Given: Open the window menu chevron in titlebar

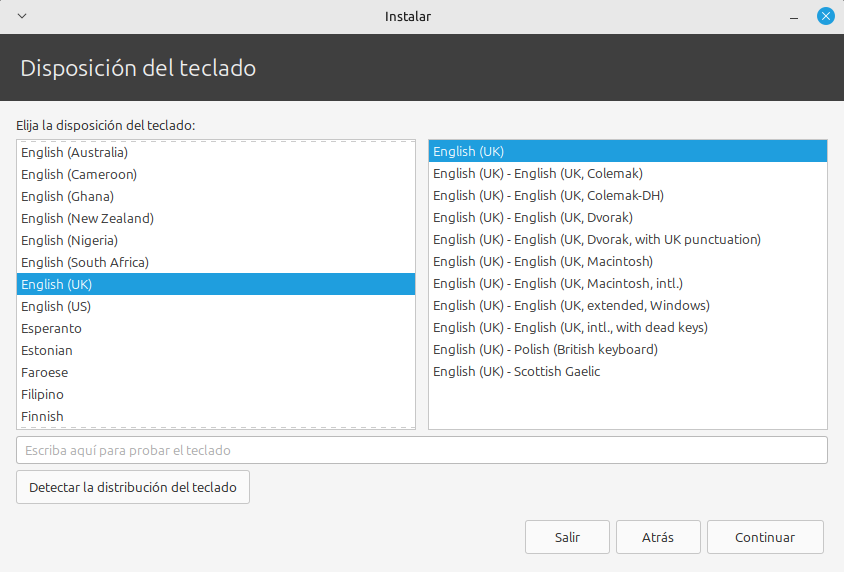Looking at the screenshot, I should click(22, 16).
